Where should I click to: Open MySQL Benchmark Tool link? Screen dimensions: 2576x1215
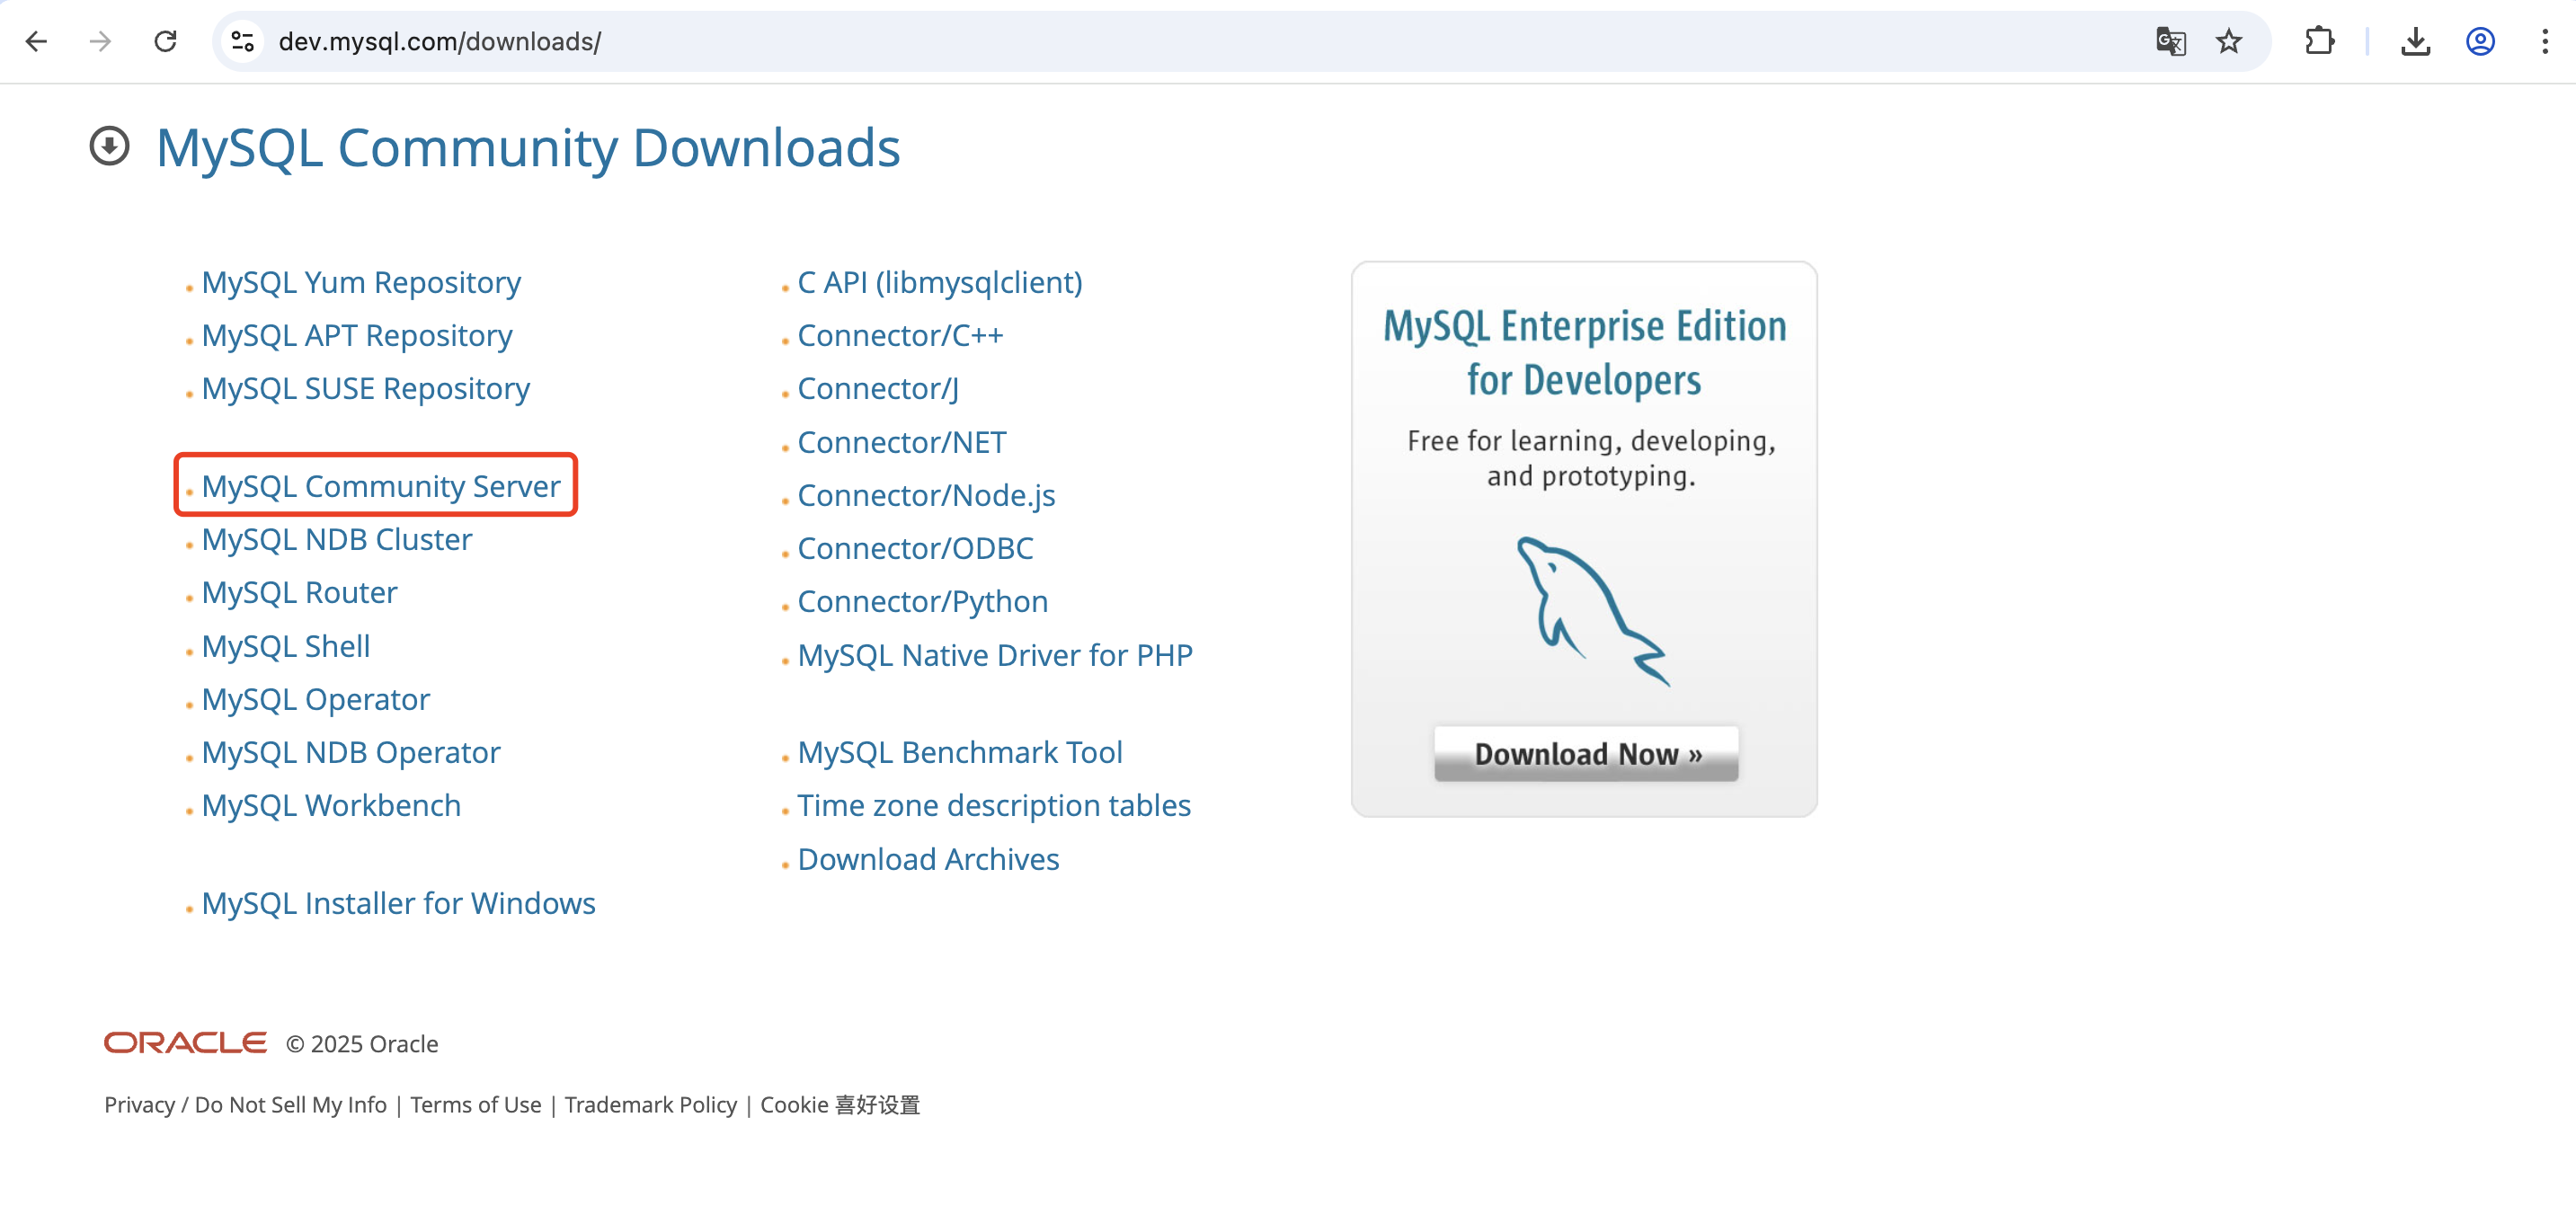click(960, 753)
